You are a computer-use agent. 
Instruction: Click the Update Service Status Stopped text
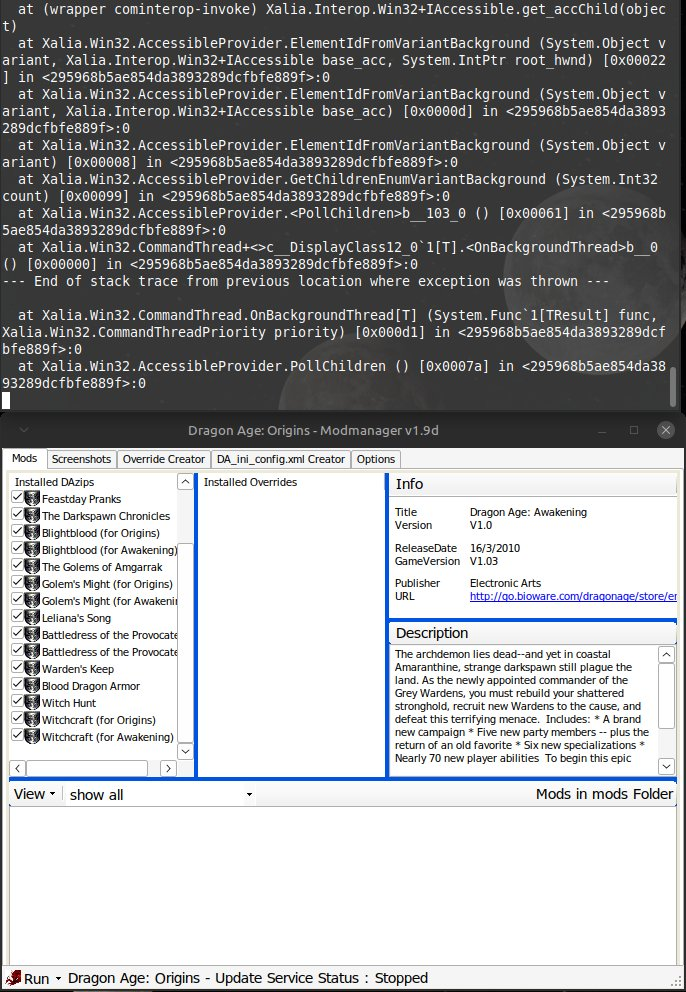[248, 978]
